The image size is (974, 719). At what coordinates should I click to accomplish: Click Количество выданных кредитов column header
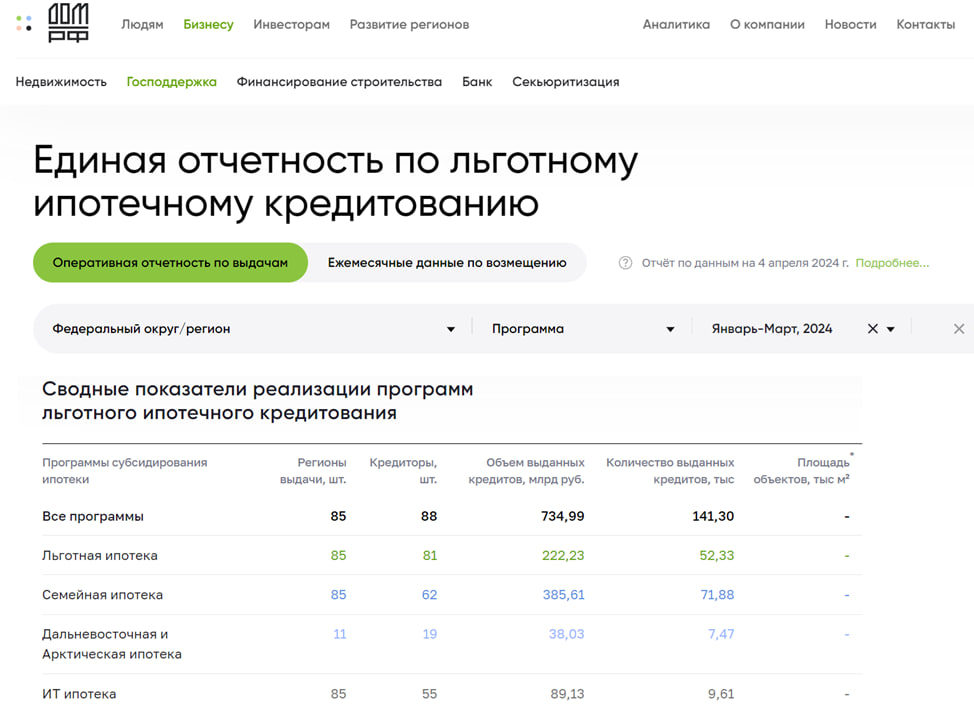[670, 471]
